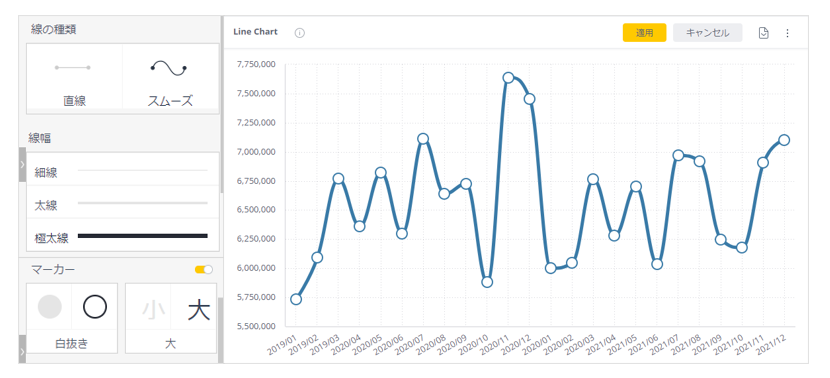Click the data point above 2021/07

(x=678, y=155)
